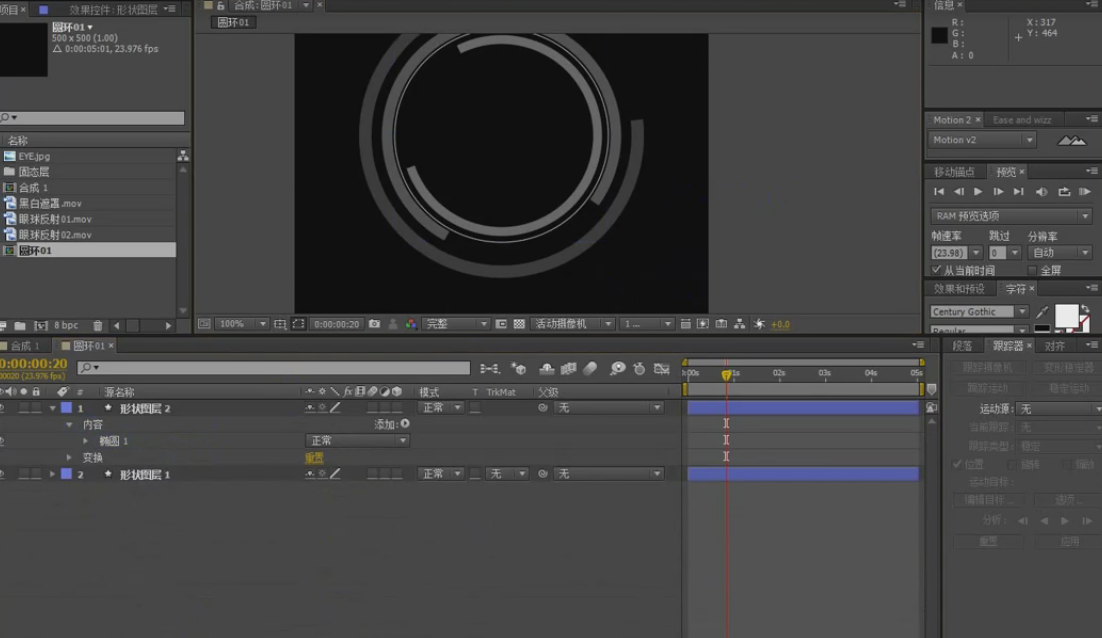This screenshot has width=1102, height=638.
Task: Toggle the loop option in the preview panel
Action: pos(1064,191)
